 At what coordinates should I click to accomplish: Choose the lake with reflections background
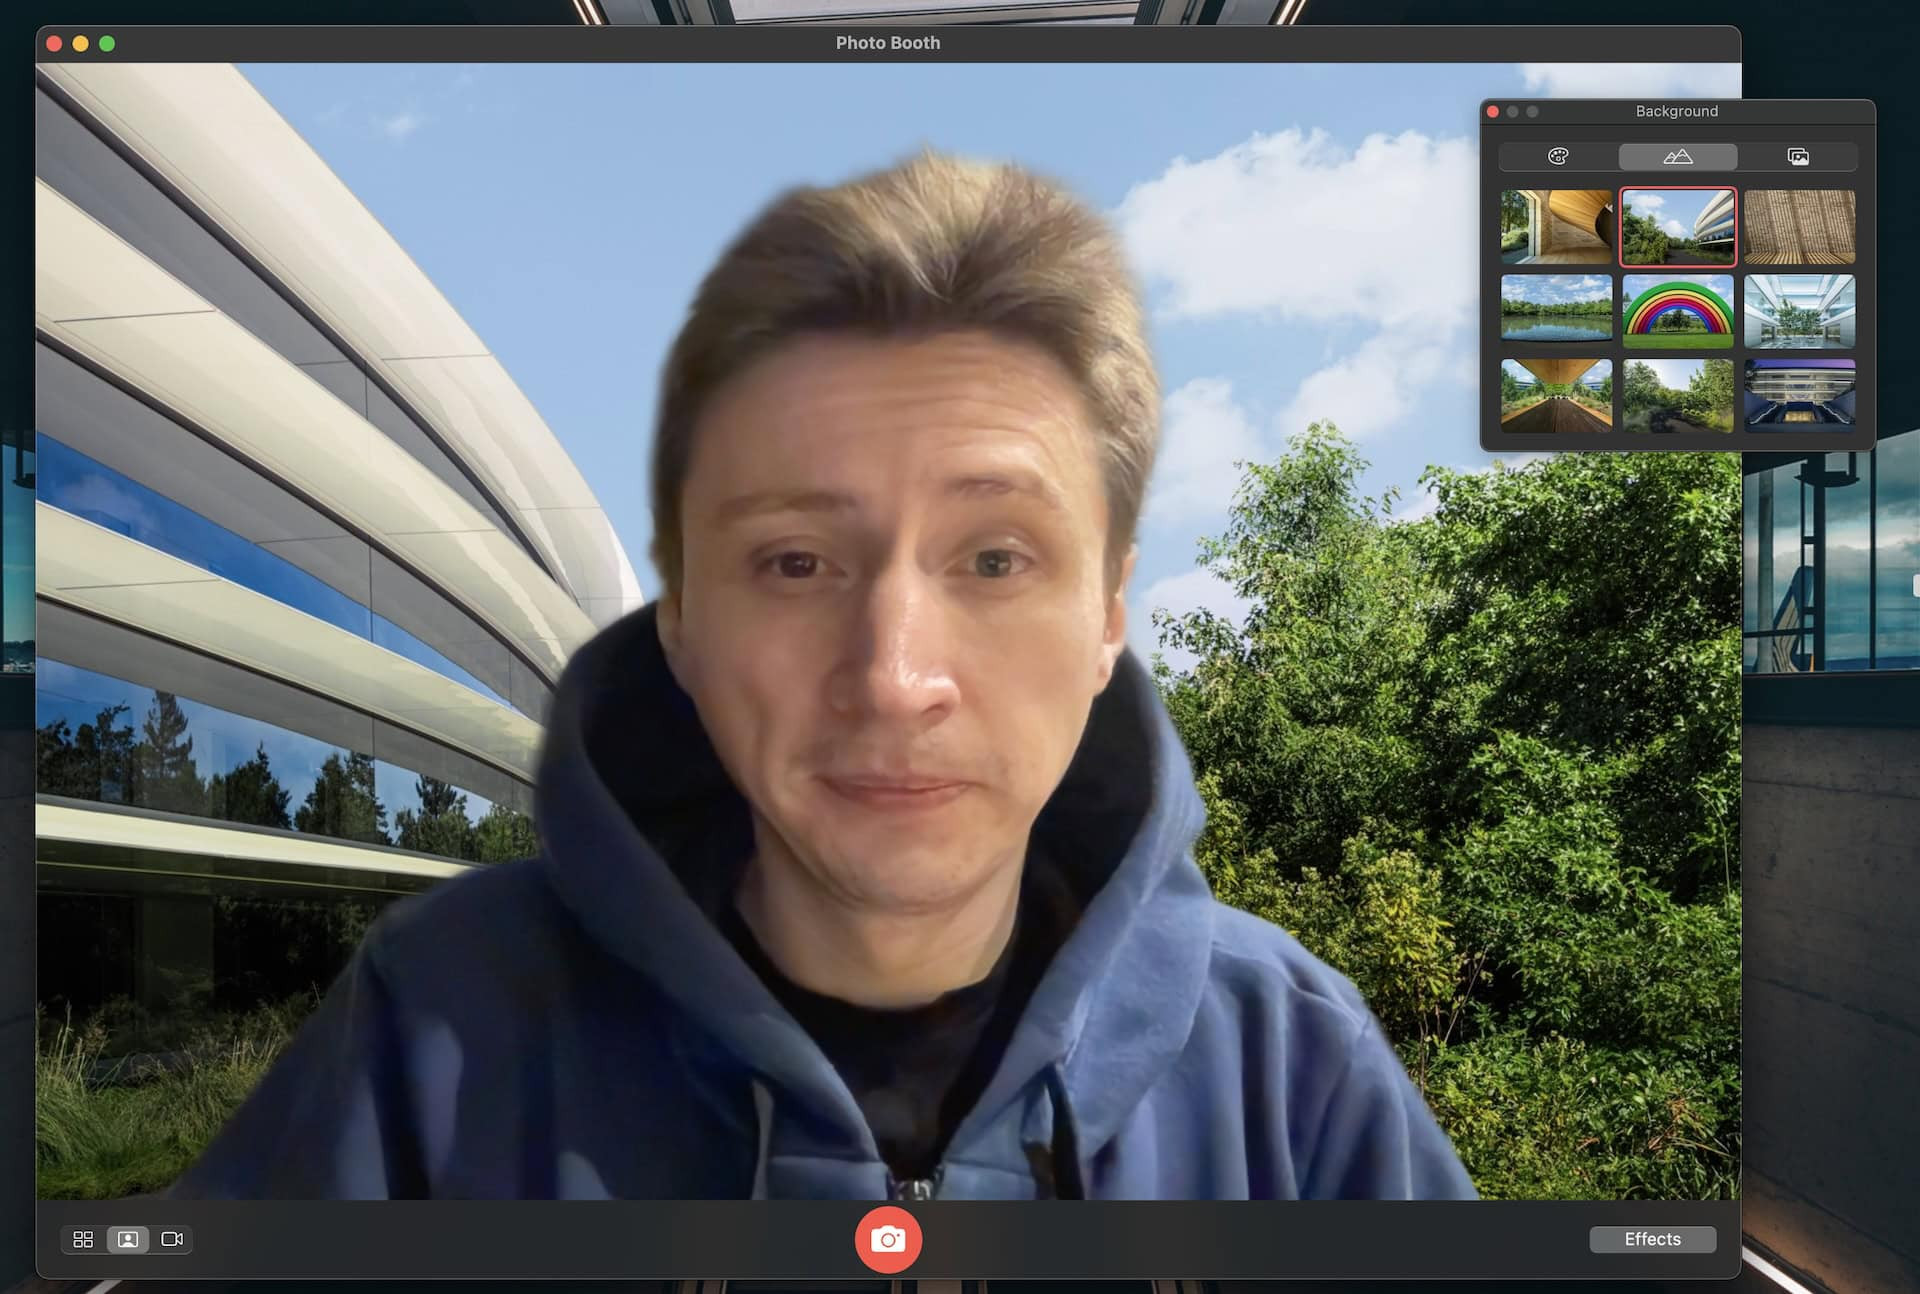pos(1557,311)
